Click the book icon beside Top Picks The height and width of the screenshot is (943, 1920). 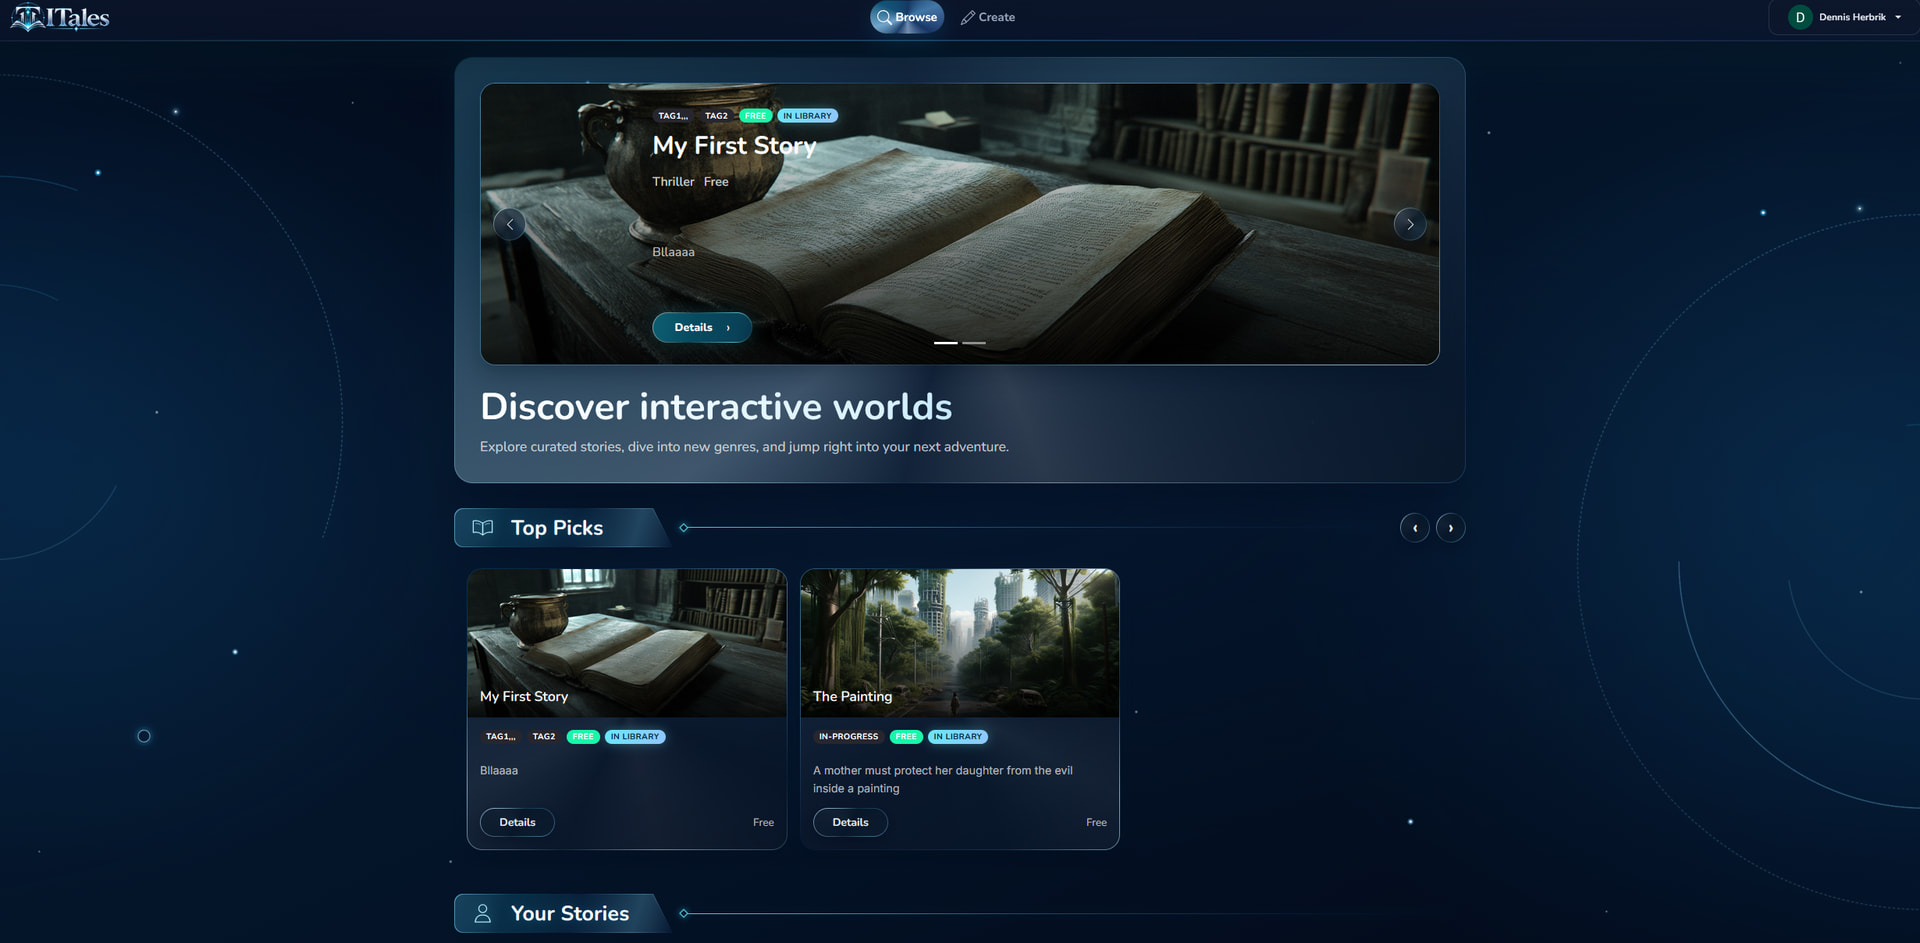(483, 528)
